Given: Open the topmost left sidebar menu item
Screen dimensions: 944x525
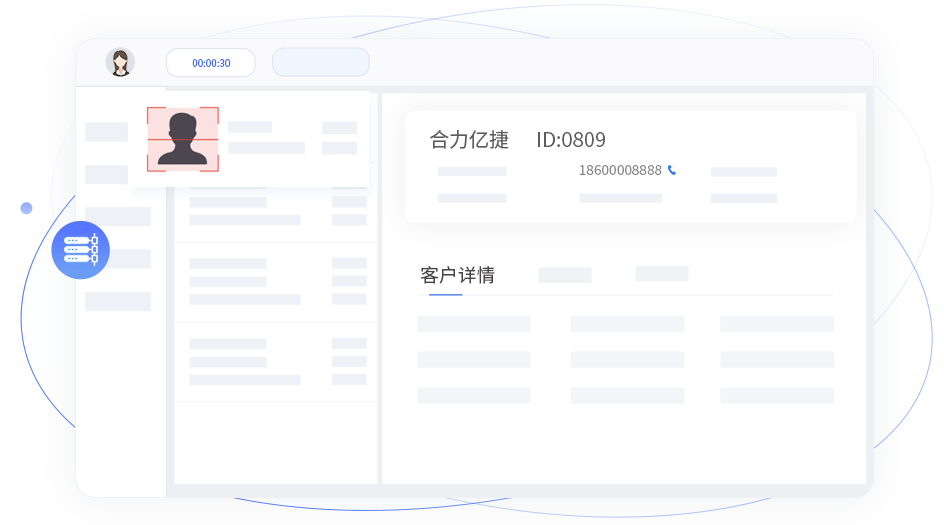Looking at the screenshot, I should coord(107,132).
